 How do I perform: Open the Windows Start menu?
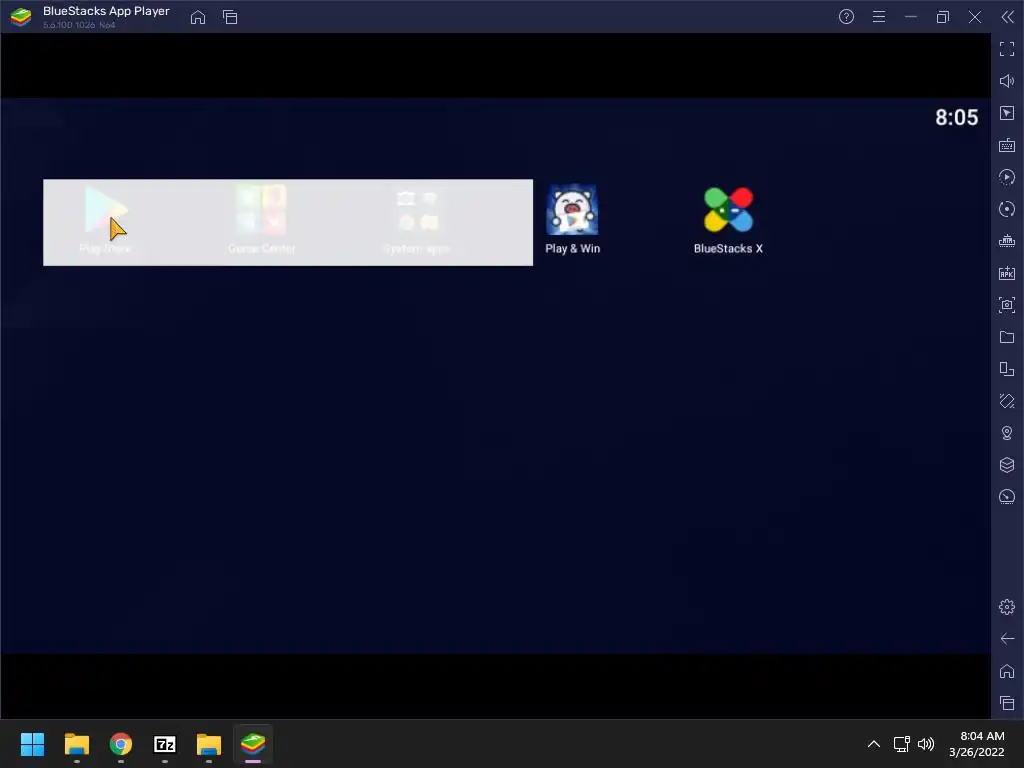(x=32, y=744)
